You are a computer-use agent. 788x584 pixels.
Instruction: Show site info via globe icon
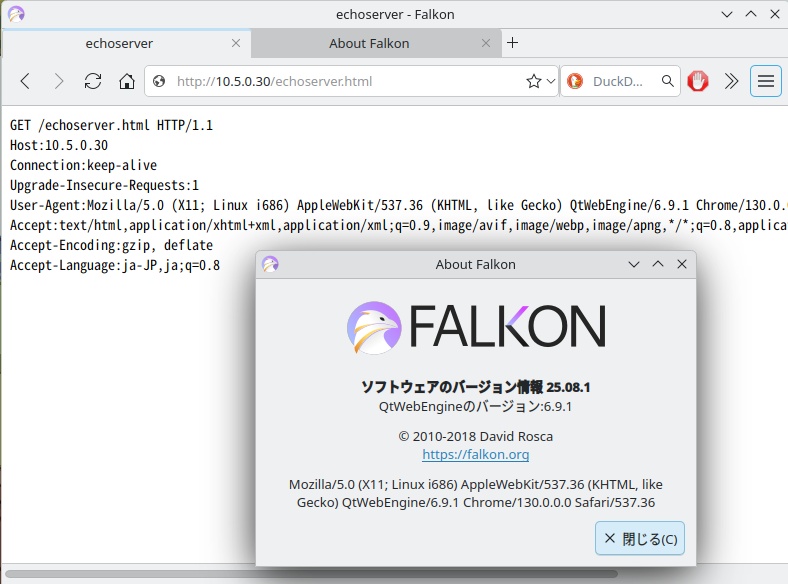pos(159,81)
